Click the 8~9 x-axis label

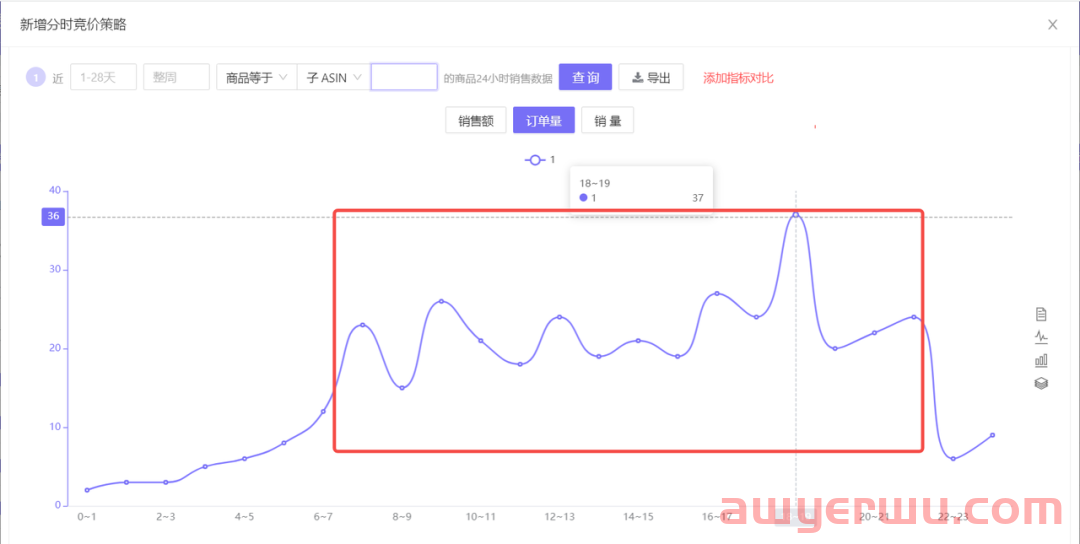pos(402,516)
